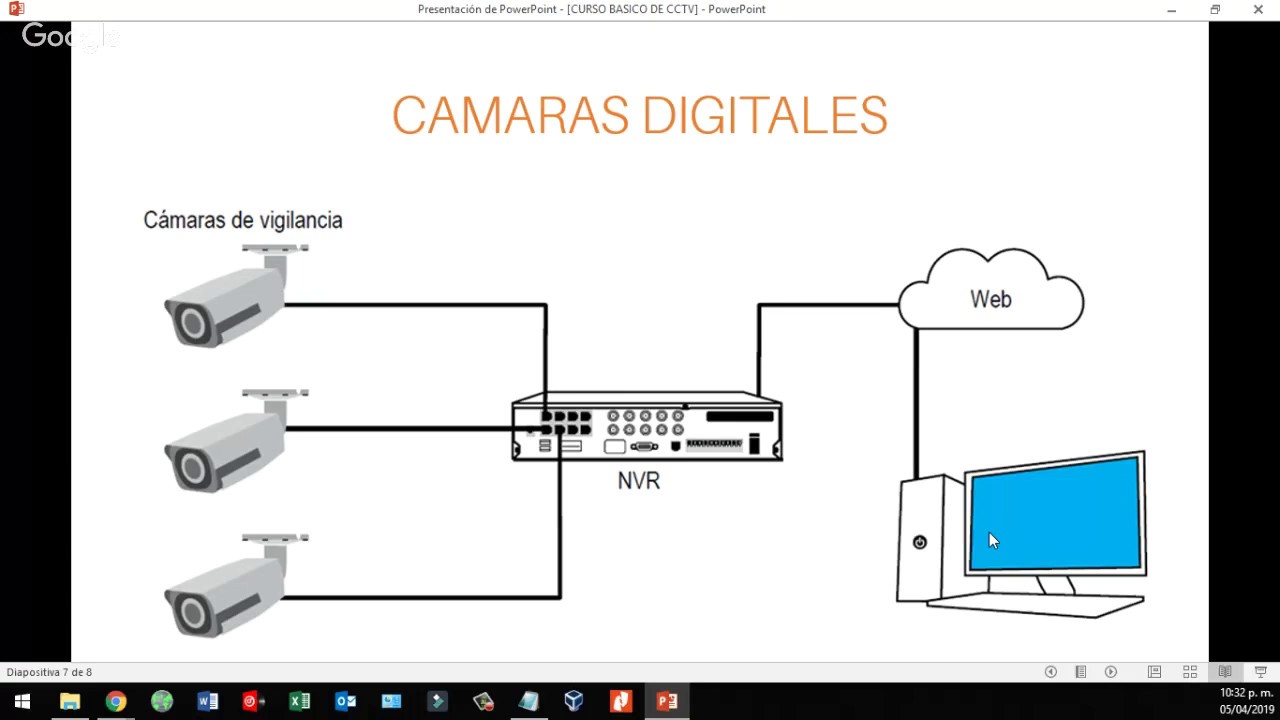Advance to the next slide
The image size is (1280, 720).
pyautogui.click(x=1111, y=672)
